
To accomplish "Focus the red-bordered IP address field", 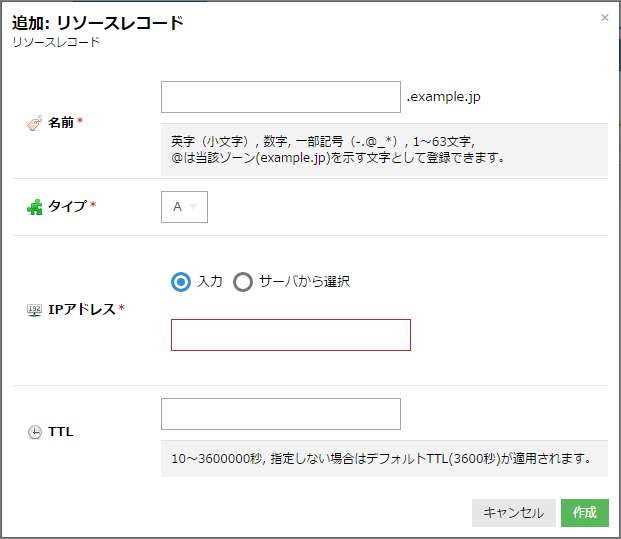I will coord(290,335).
